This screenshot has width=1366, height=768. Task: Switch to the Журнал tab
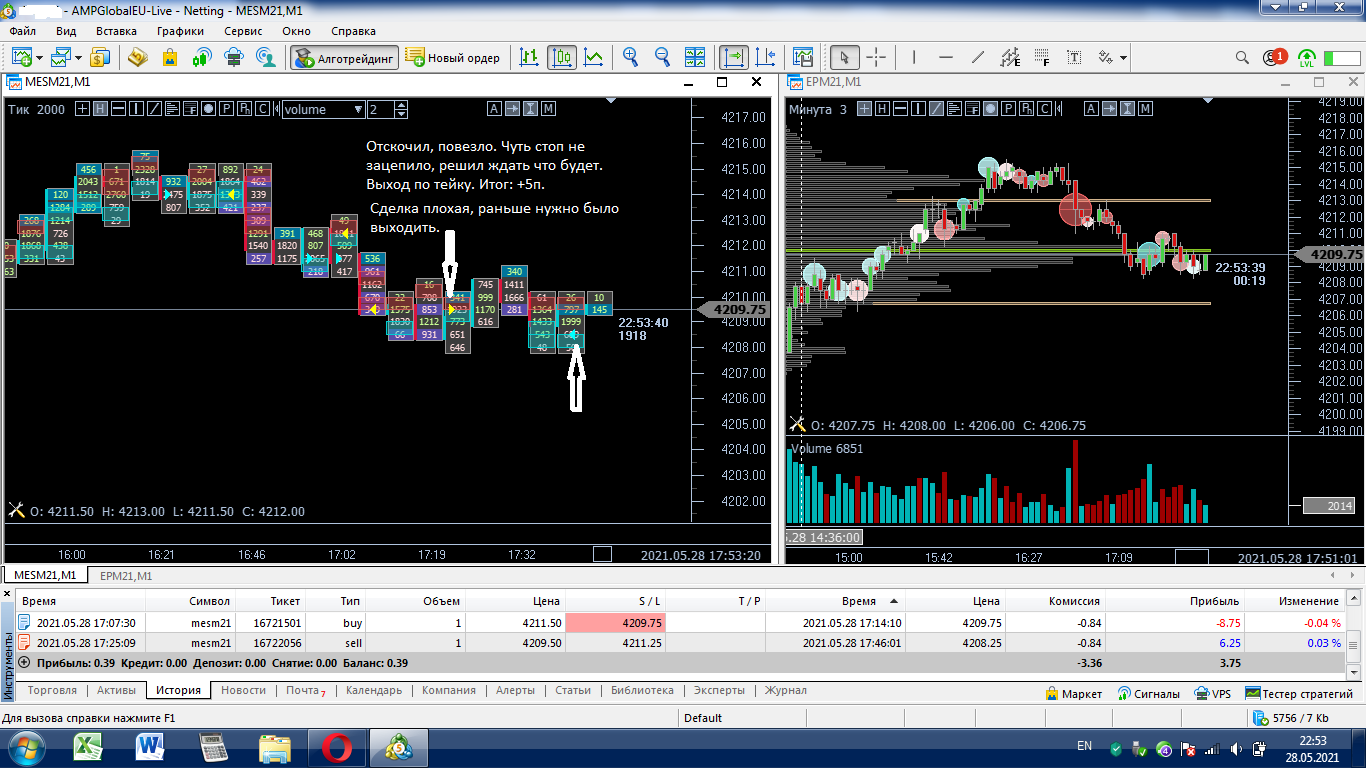[785, 690]
